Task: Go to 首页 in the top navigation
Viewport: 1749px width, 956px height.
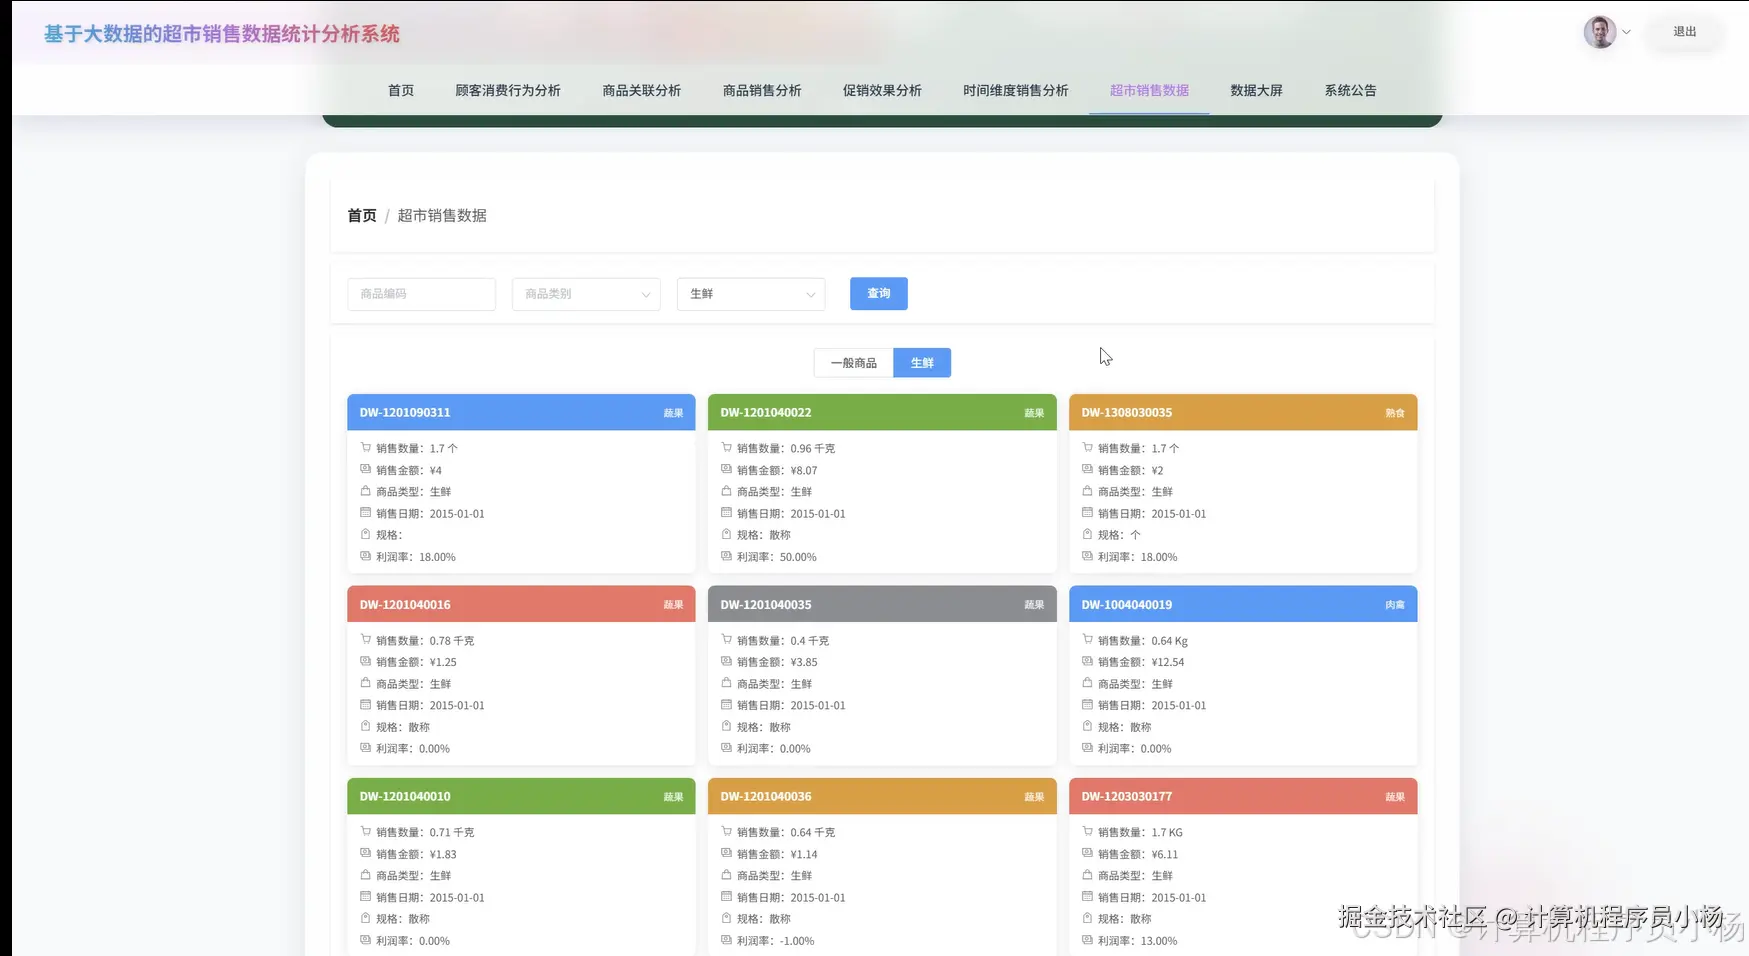Action: click(401, 91)
